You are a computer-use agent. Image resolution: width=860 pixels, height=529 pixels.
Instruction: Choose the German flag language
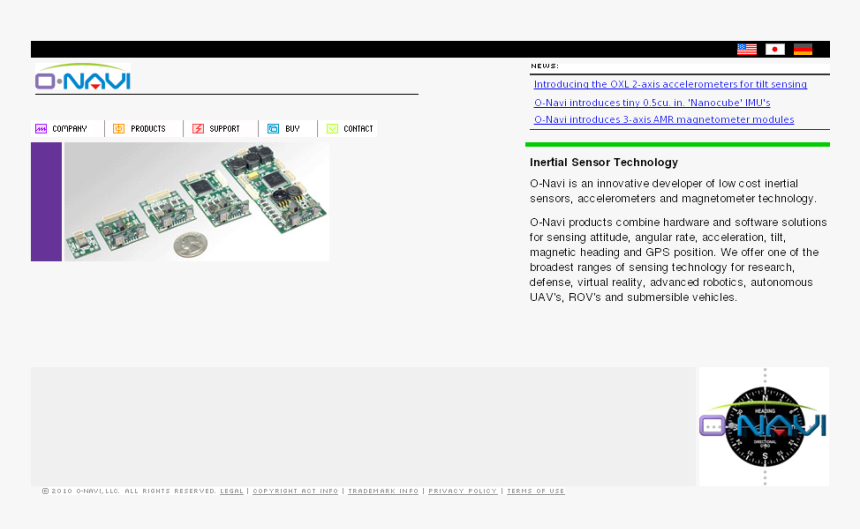[803, 49]
